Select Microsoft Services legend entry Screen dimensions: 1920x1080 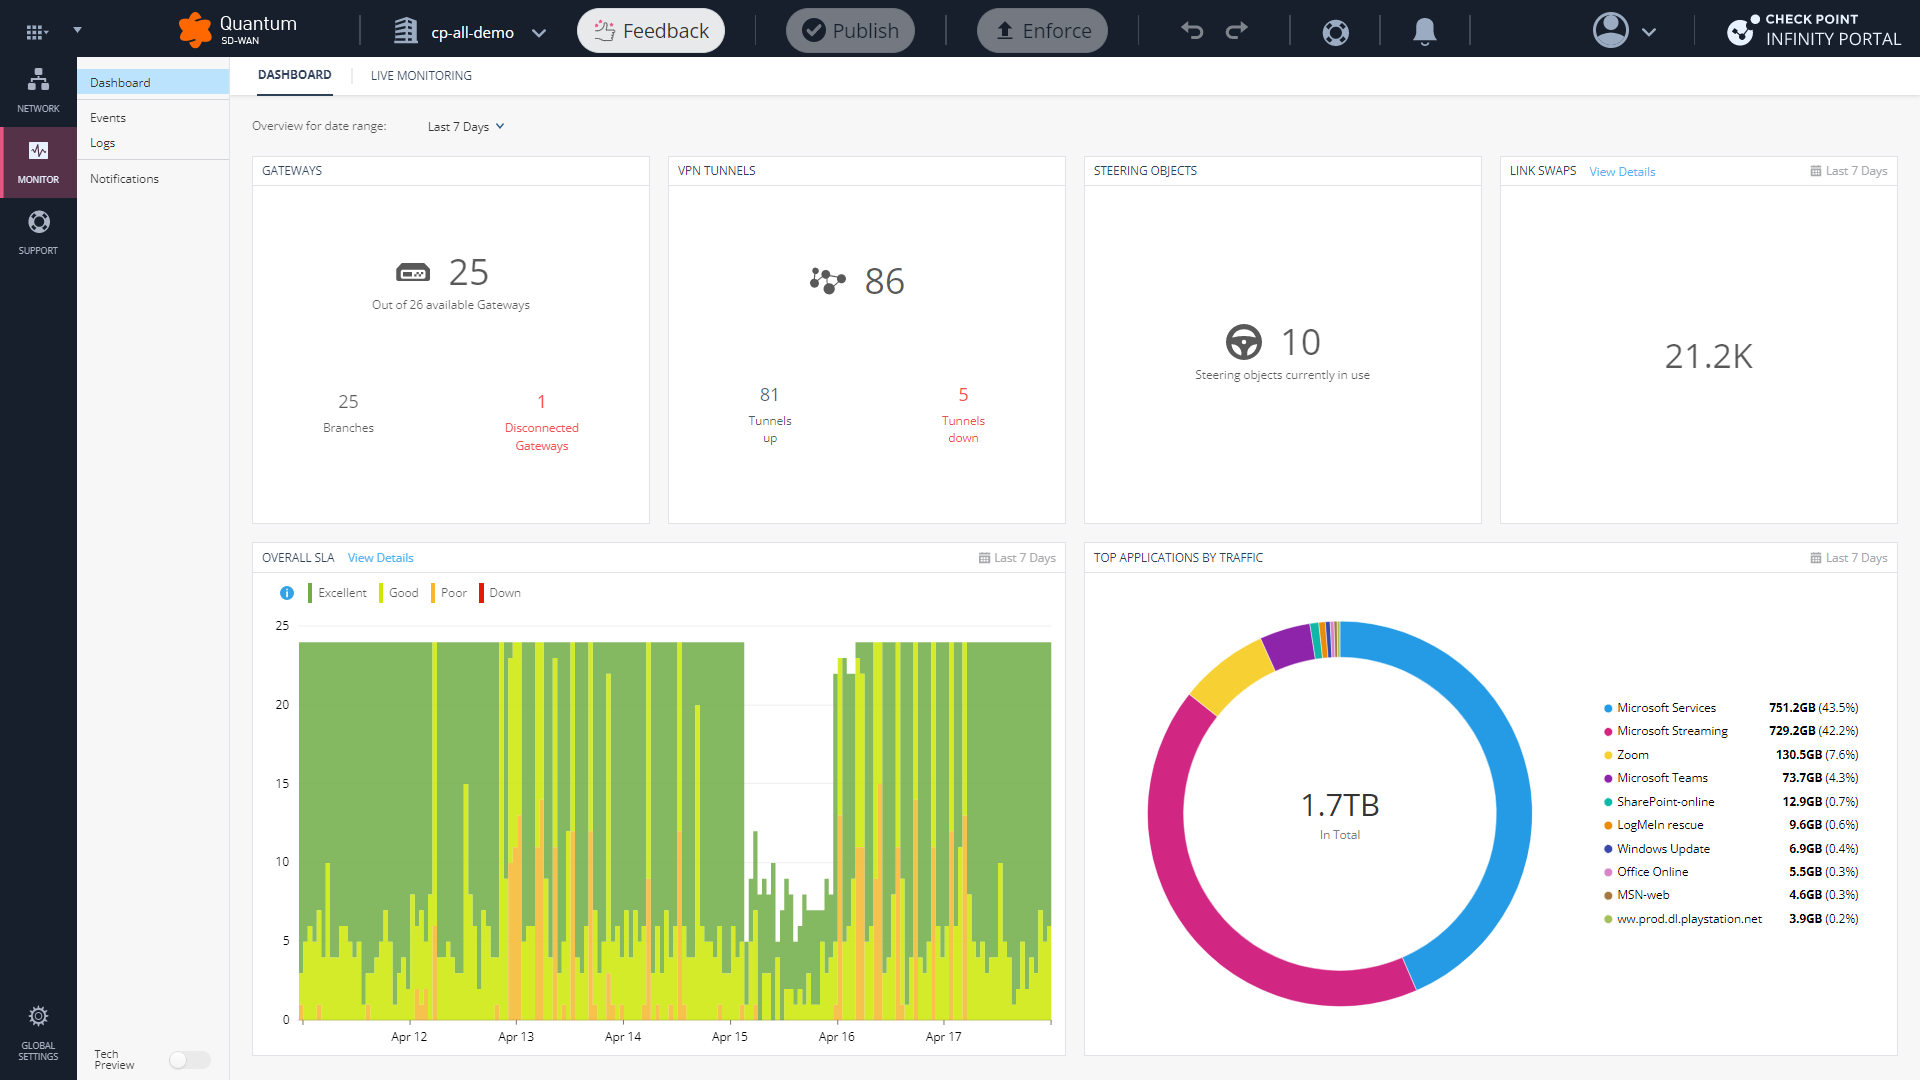click(x=1730, y=708)
